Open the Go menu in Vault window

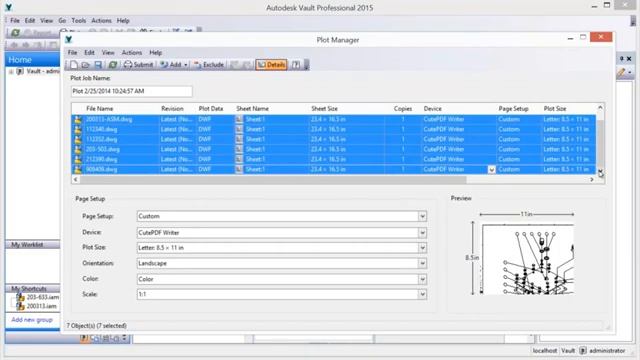[x=62, y=20]
